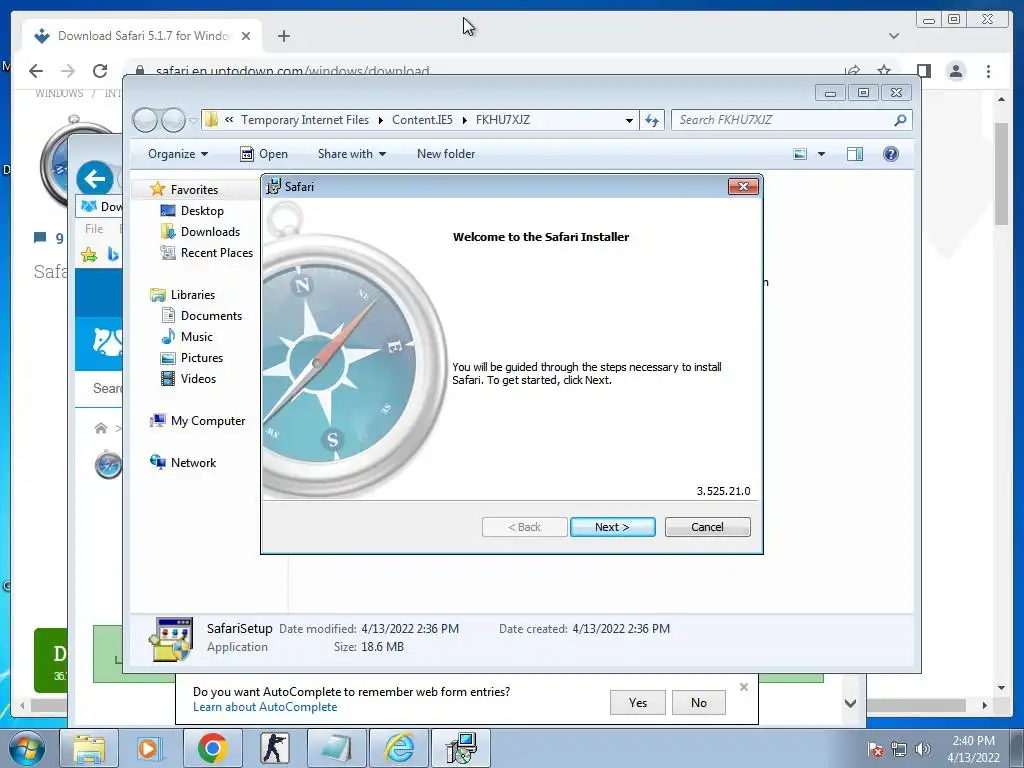The image size is (1024, 768).
Task: Open Desktop in navigation pane
Action: (202, 211)
